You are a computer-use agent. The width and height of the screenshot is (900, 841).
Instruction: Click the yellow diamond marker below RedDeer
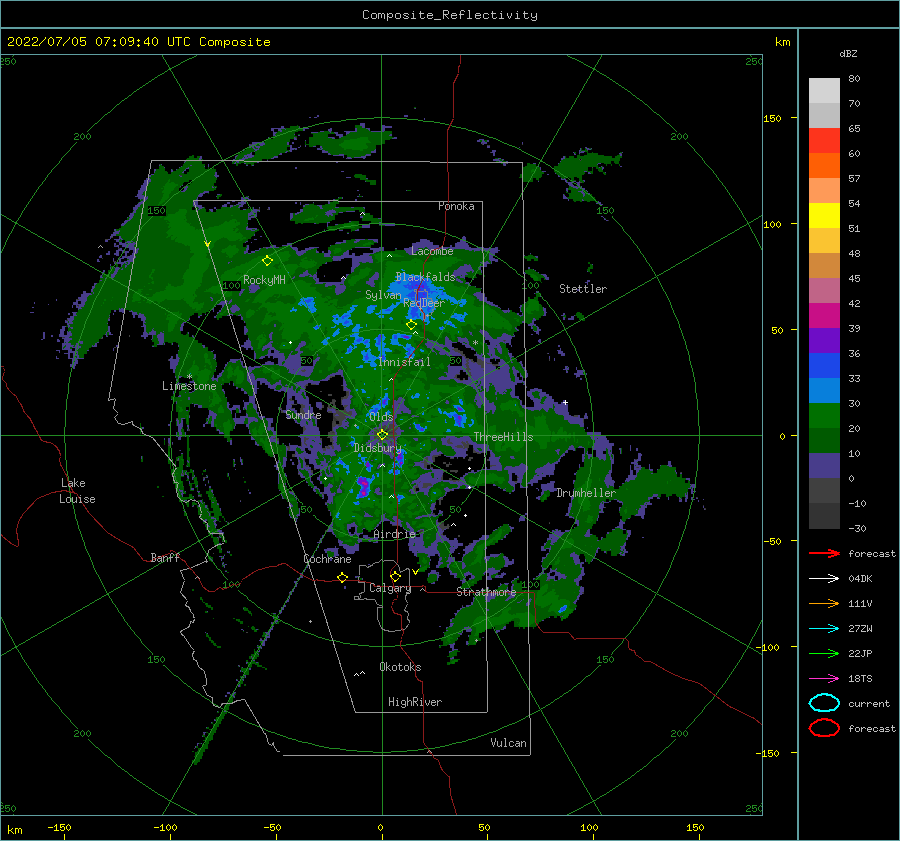(411, 325)
